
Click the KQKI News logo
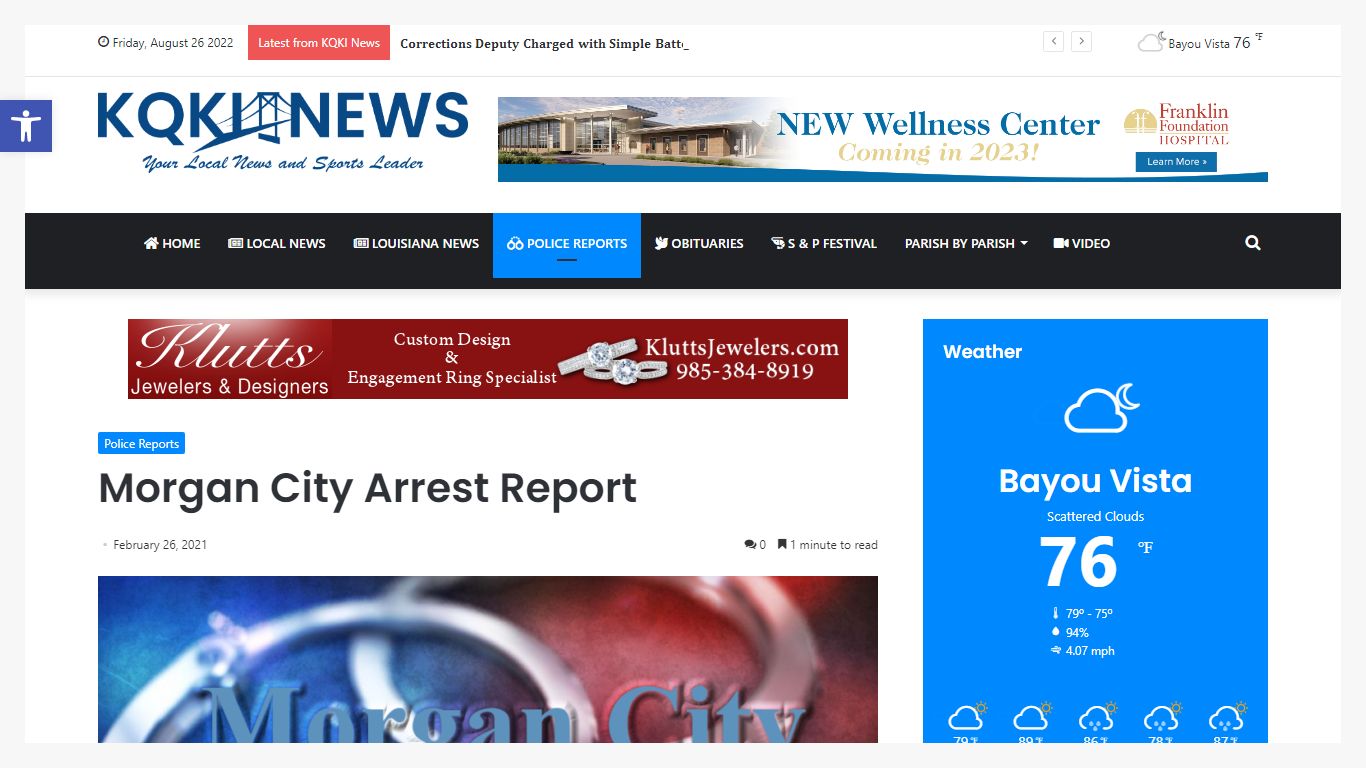(283, 132)
